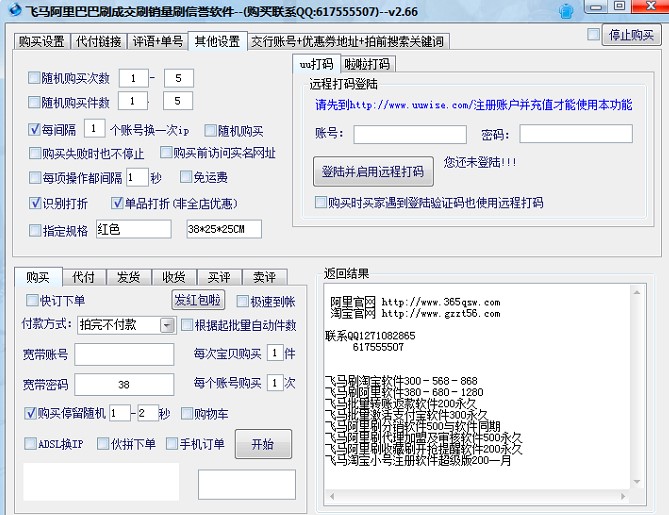Click right arrow of 返回结果 horizontal scrollbar

point(623,496)
